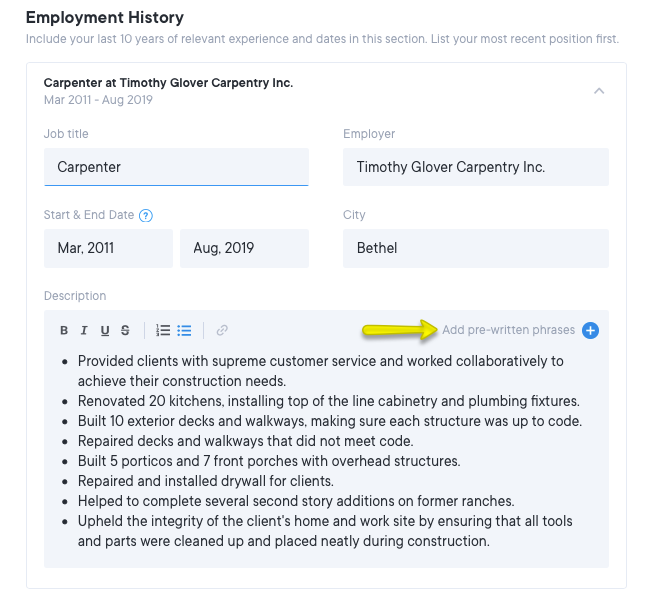Insert a hyperlink in description
This screenshot has height=596, width=650.
(222, 331)
